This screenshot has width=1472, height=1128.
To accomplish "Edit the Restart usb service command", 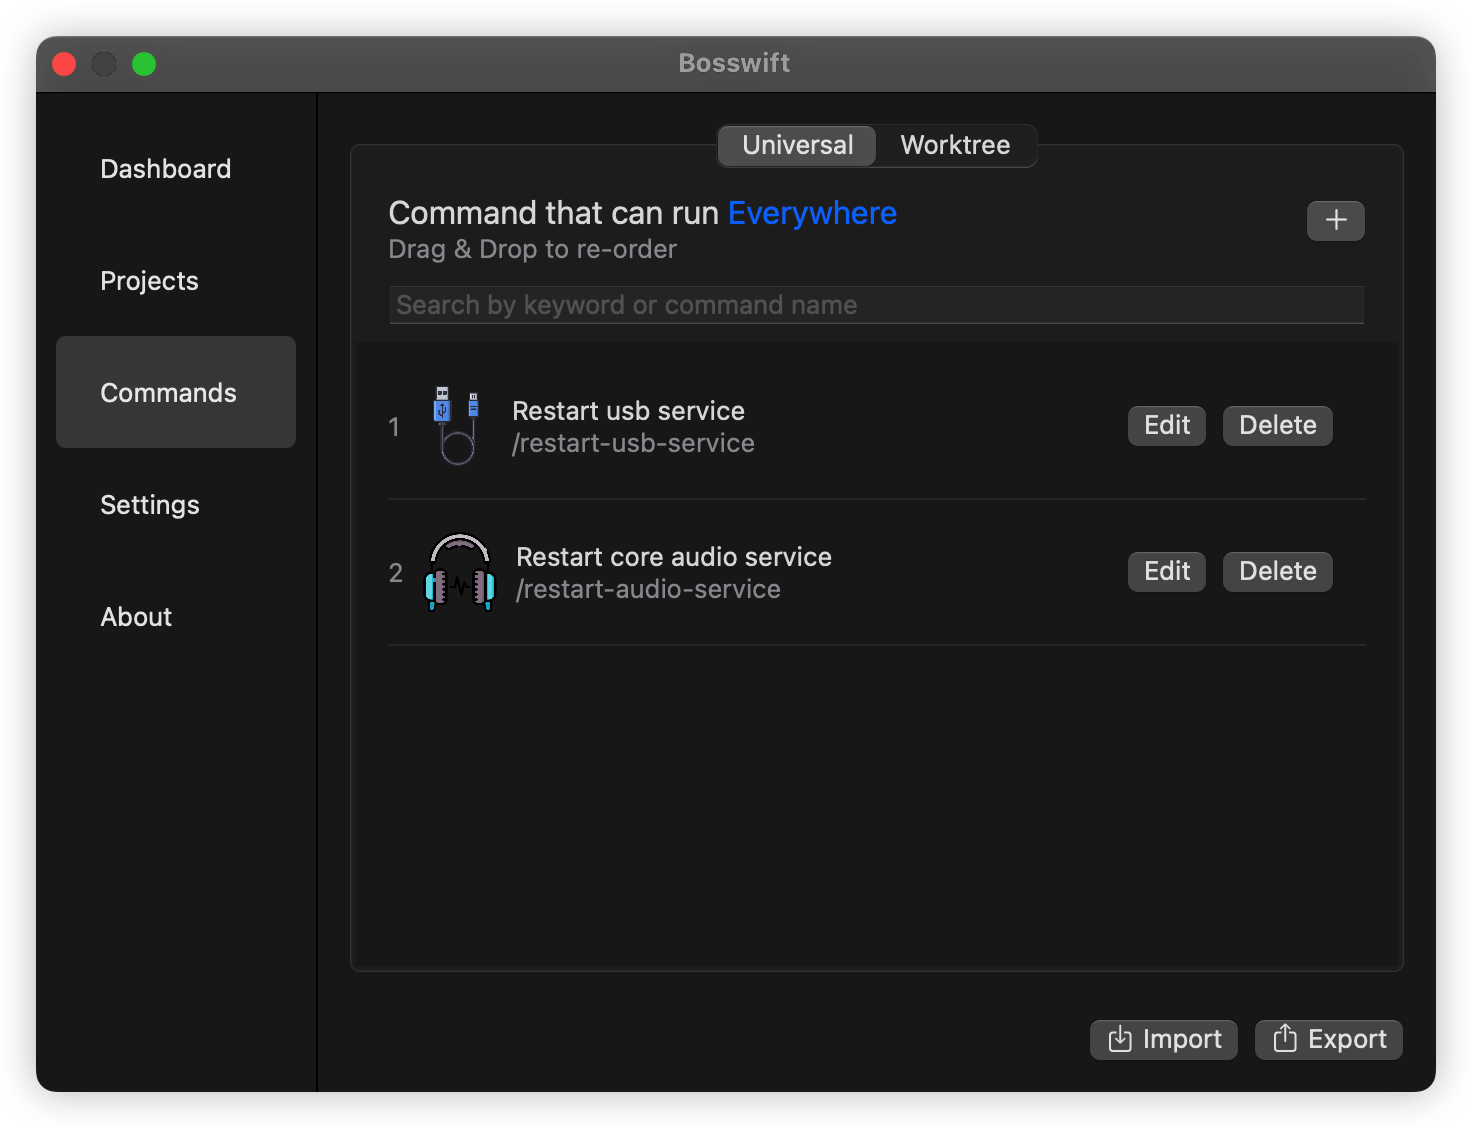I will (1167, 426).
